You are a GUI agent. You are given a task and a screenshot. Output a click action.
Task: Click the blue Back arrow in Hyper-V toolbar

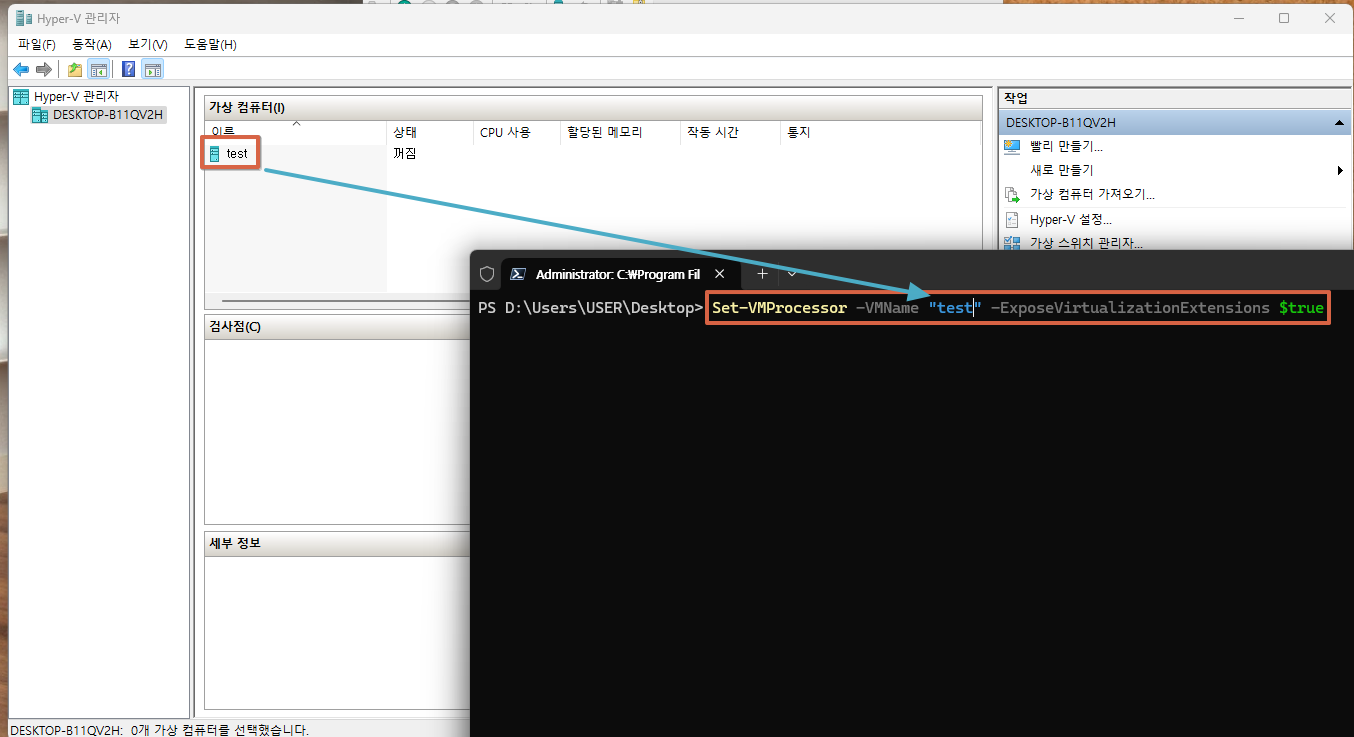point(21,69)
